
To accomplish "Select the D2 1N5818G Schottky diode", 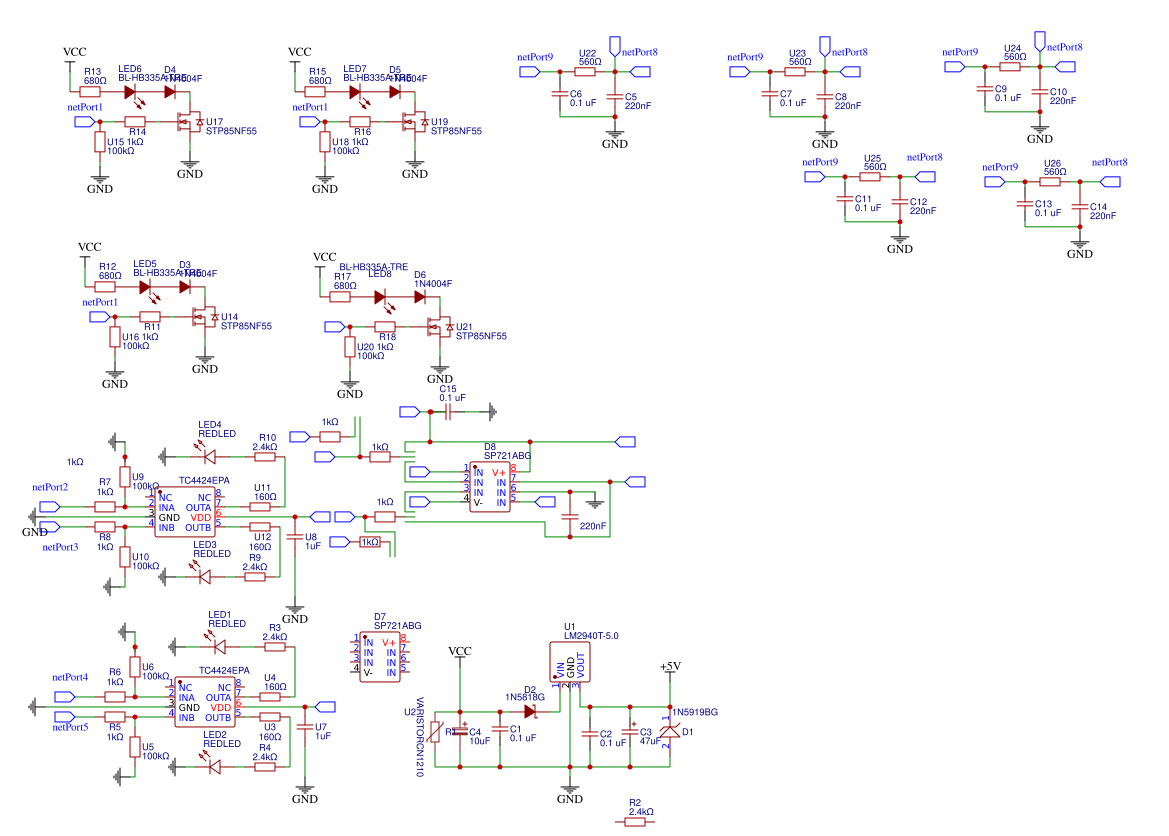I will tap(527, 710).
